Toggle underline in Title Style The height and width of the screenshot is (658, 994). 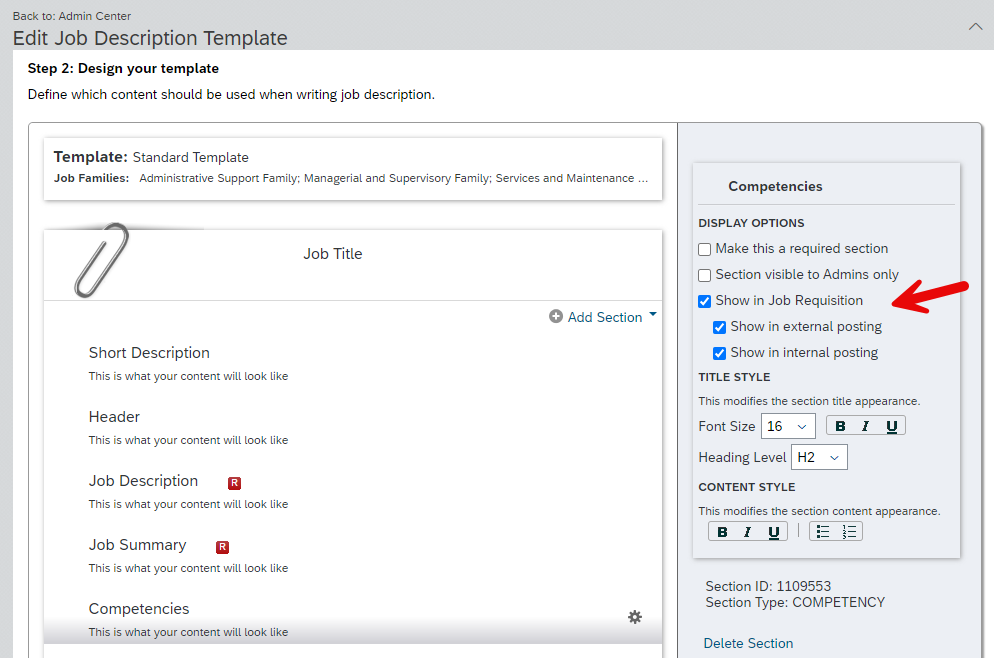891,426
